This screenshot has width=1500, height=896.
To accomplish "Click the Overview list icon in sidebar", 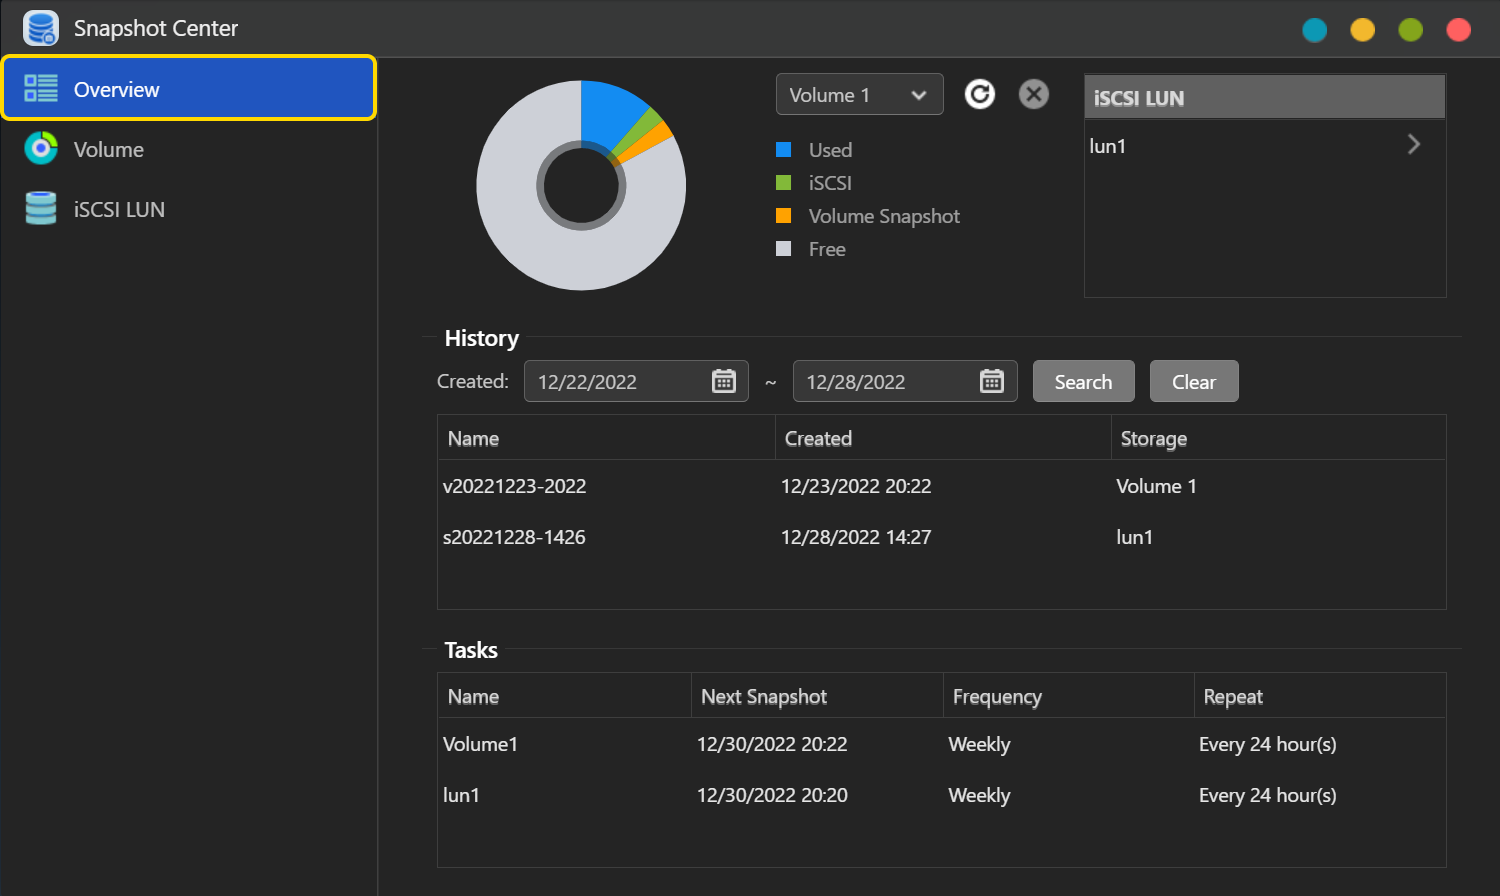I will 41,89.
